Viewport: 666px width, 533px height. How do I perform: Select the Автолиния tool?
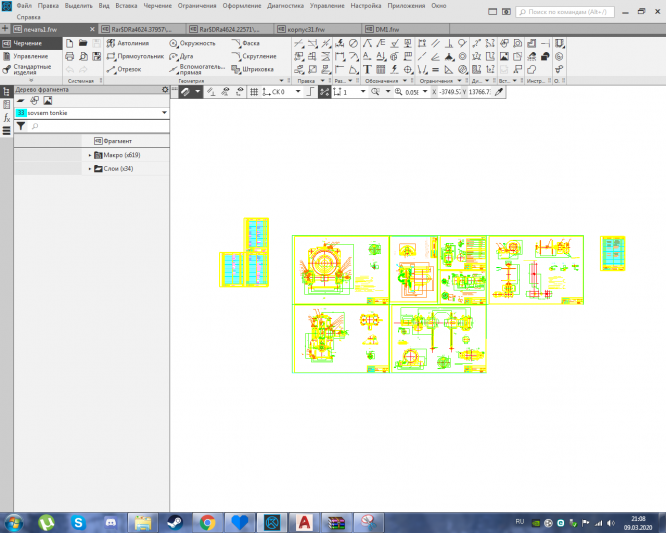click(128, 43)
